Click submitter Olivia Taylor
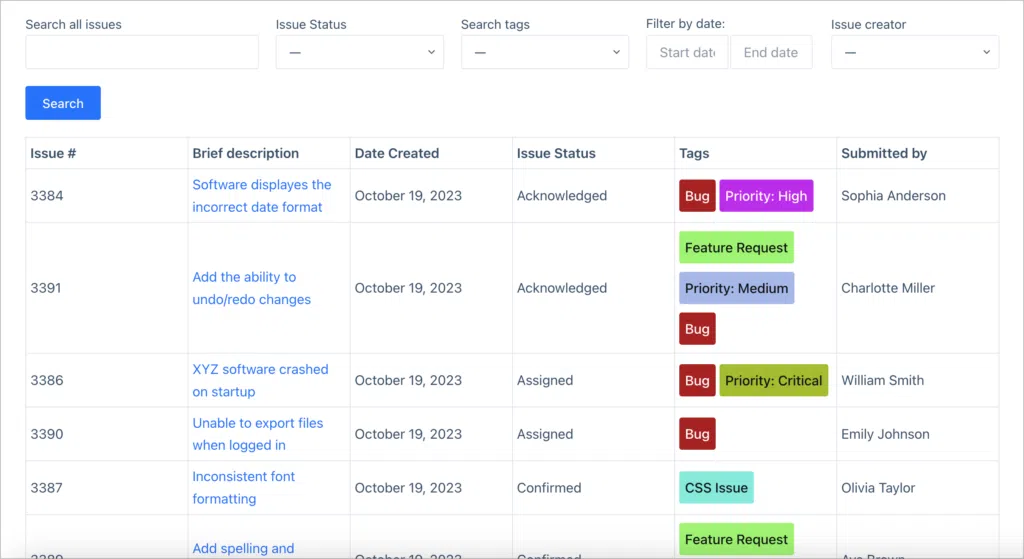This screenshot has height=559, width=1024. pyautogui.click(x=878, y=487)
